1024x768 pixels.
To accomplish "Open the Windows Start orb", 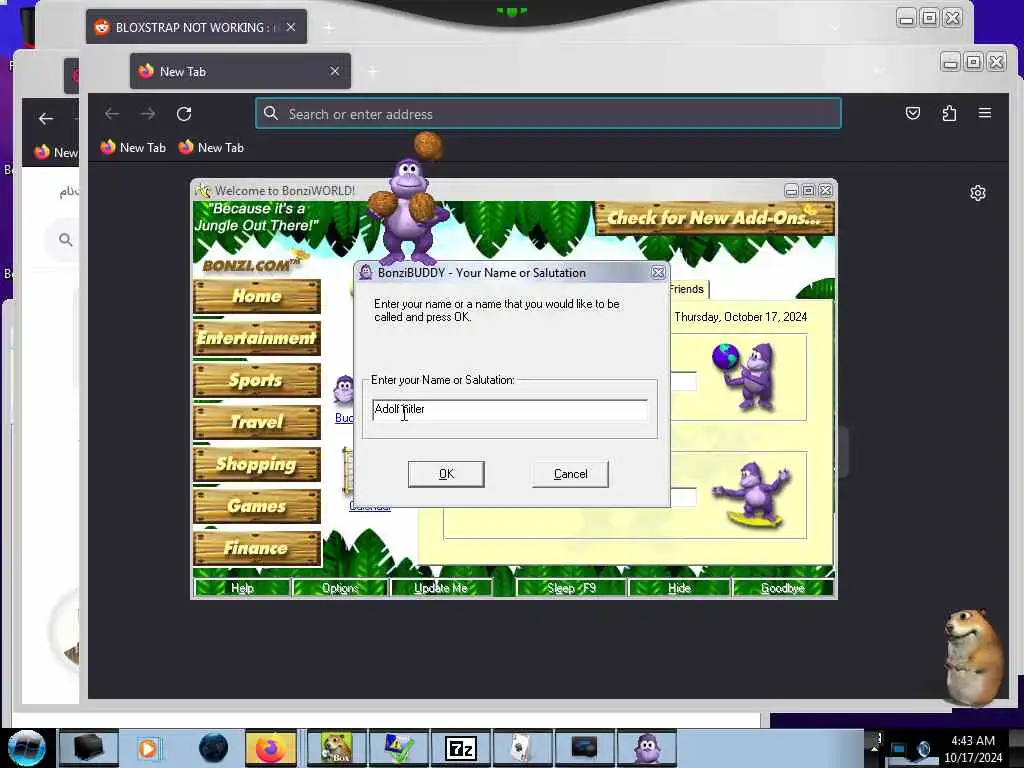I will 26,748.
